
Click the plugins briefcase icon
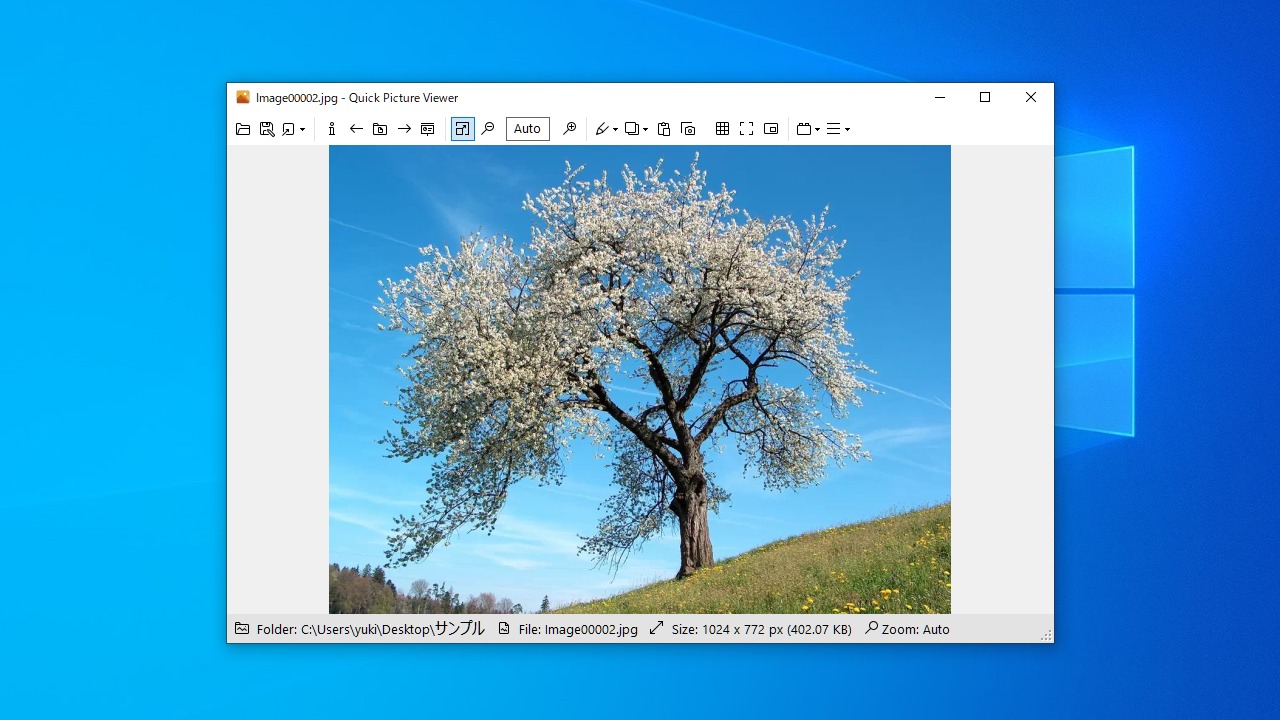(804, 129)
